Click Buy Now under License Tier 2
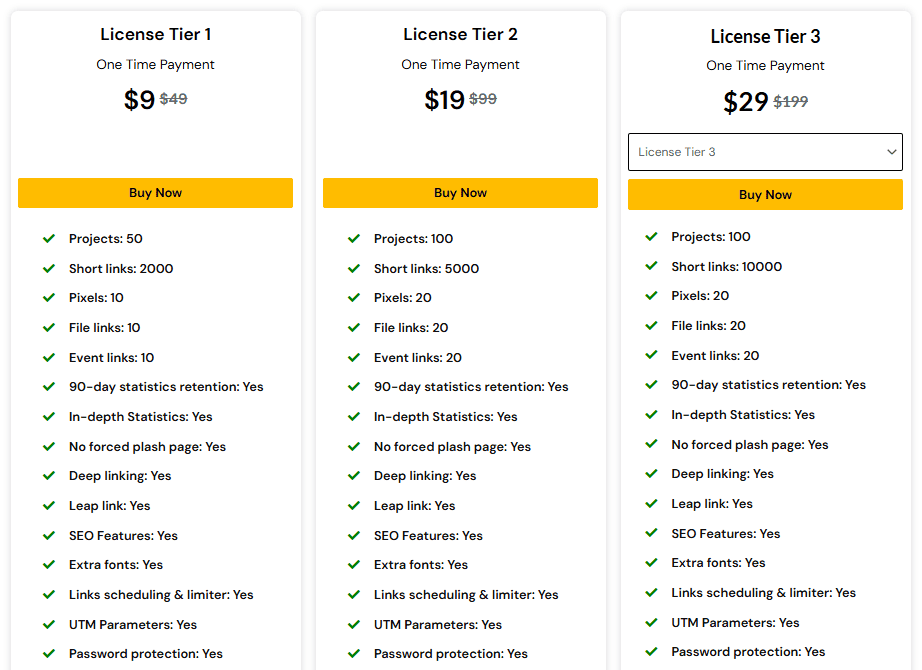922x670 pixels. tap(460, 192)
